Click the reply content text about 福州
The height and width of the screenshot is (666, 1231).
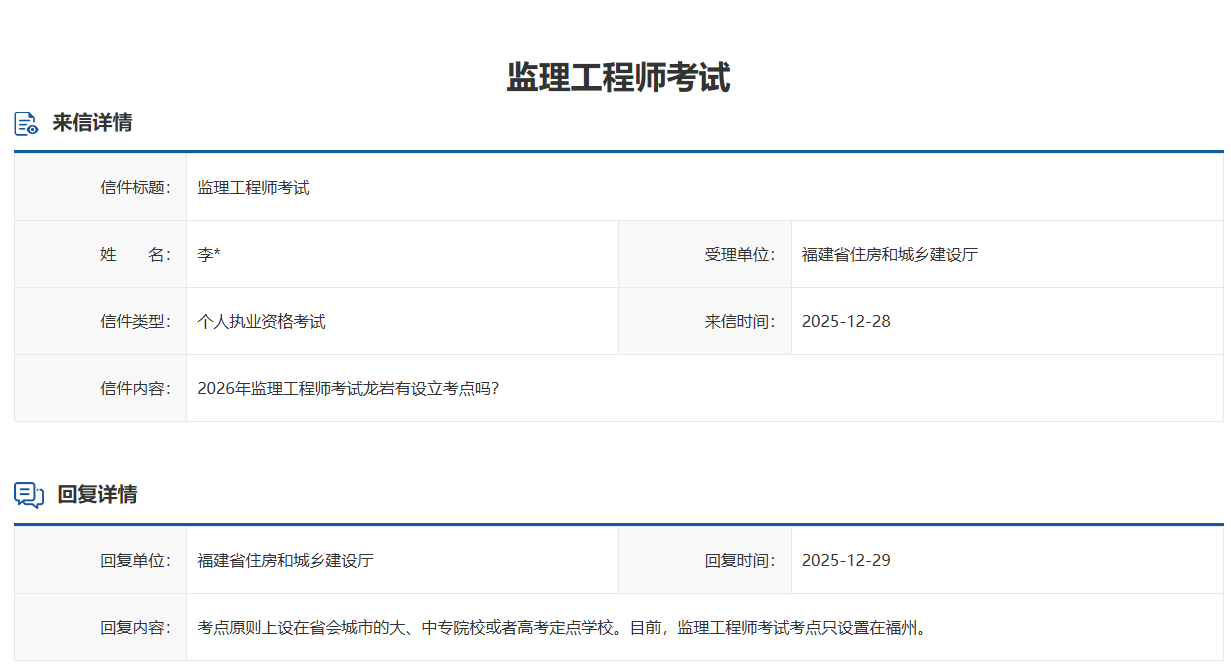pos(563,628)
